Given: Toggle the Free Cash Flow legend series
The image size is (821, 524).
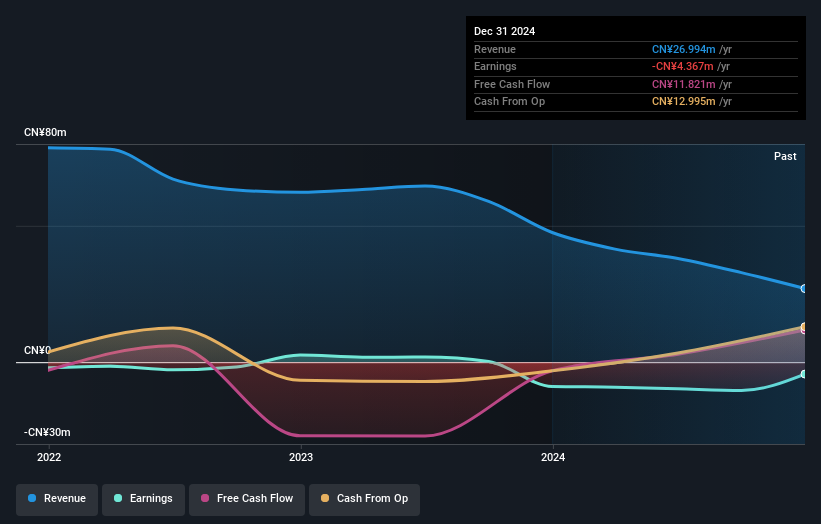Looking at the screenshot, I should [247, 498].
